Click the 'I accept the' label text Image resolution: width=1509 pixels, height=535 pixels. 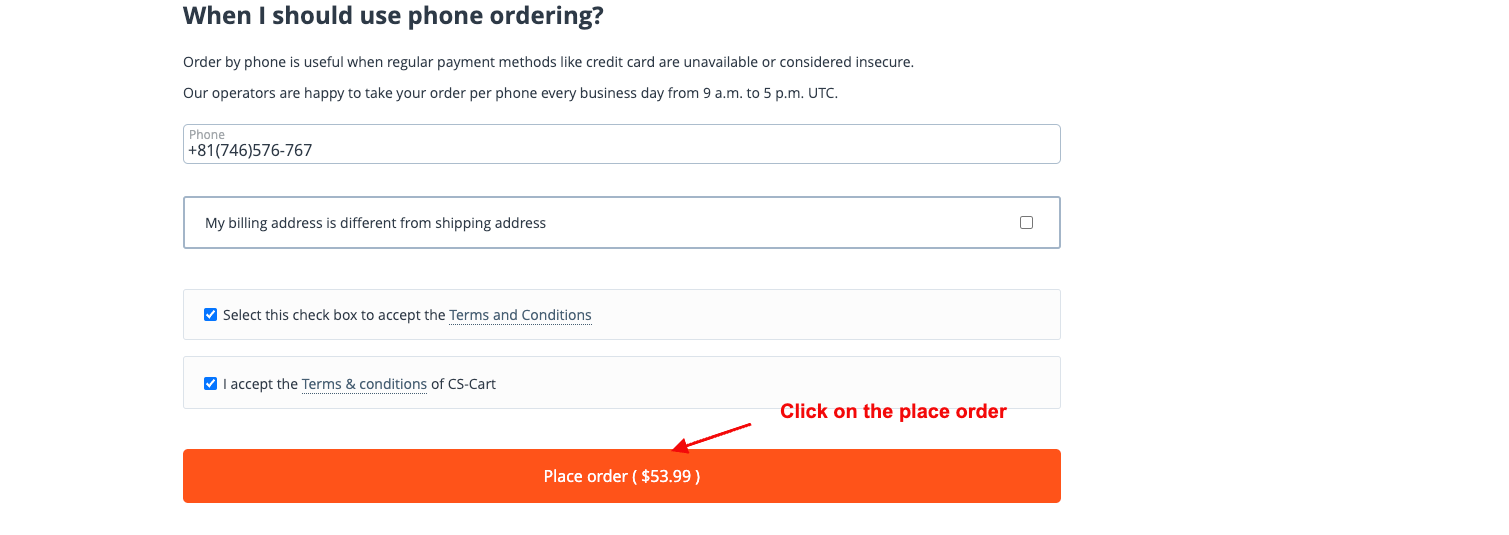tap(260, 384)
